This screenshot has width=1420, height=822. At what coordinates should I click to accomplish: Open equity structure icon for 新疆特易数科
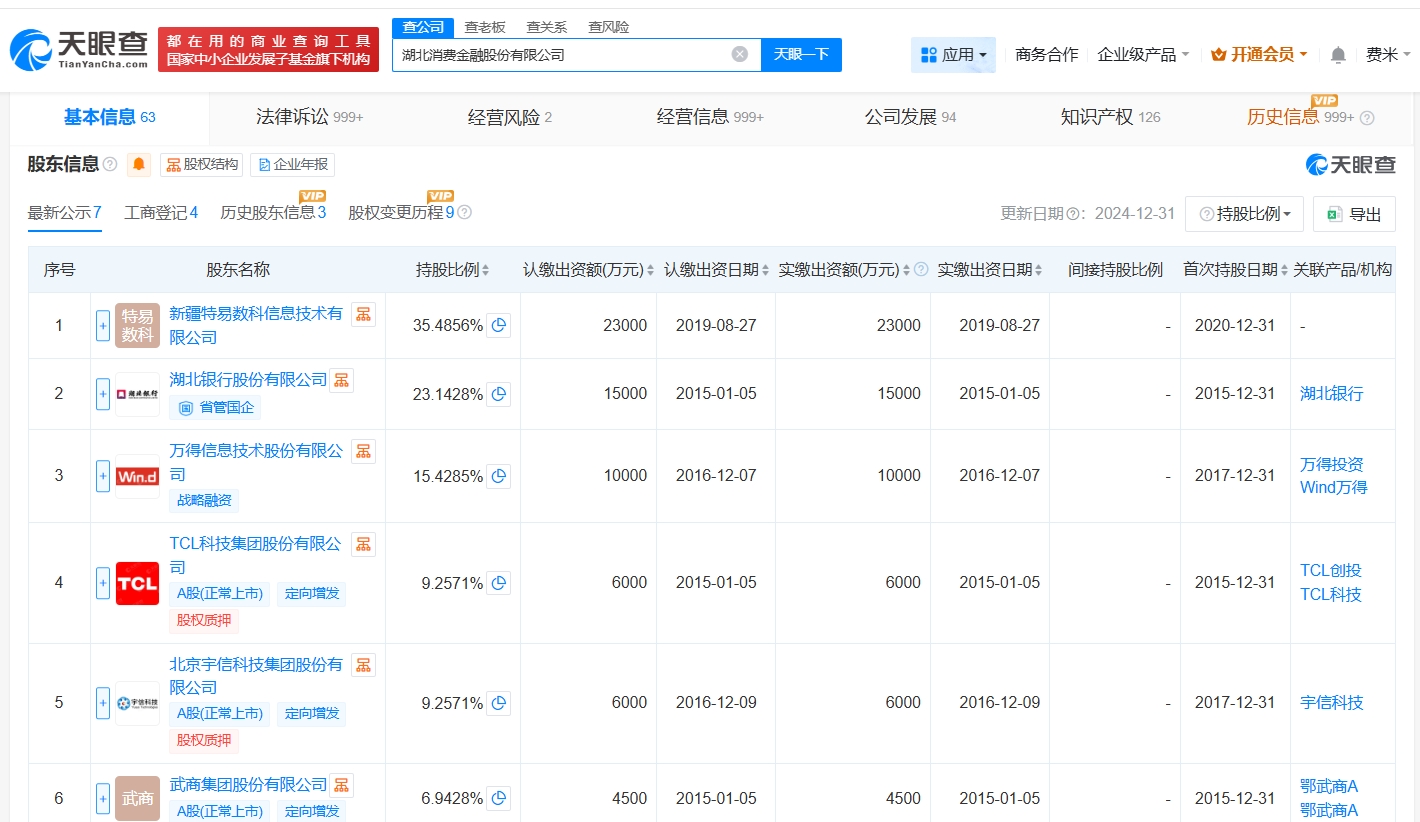click(363, 314)
